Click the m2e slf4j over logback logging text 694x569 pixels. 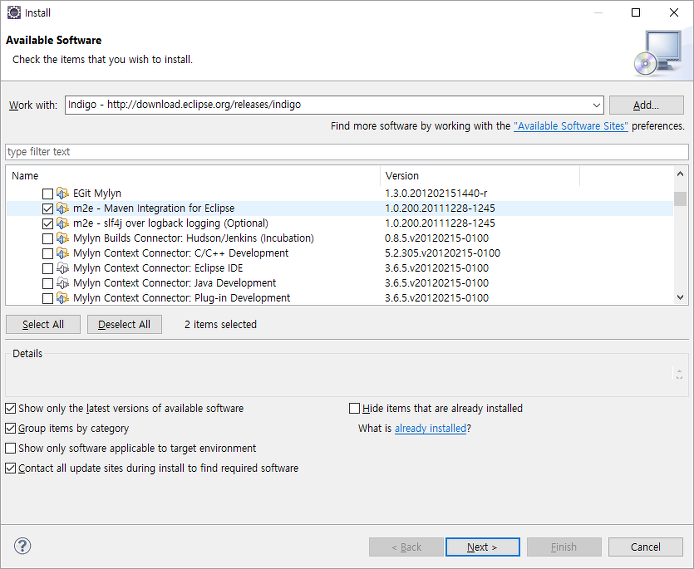click(x=171, y=223)
